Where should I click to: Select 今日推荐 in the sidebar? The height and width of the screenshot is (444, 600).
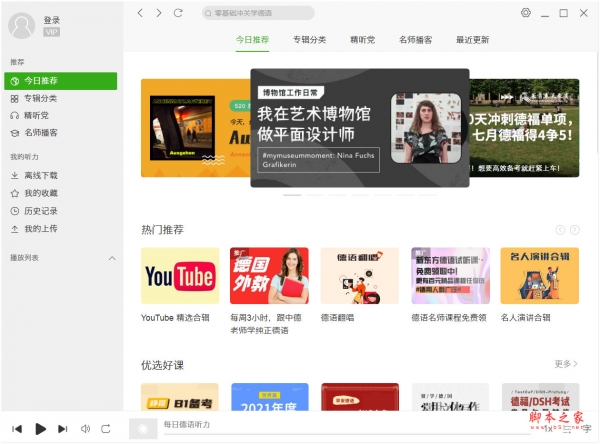[x=60, y=81]
